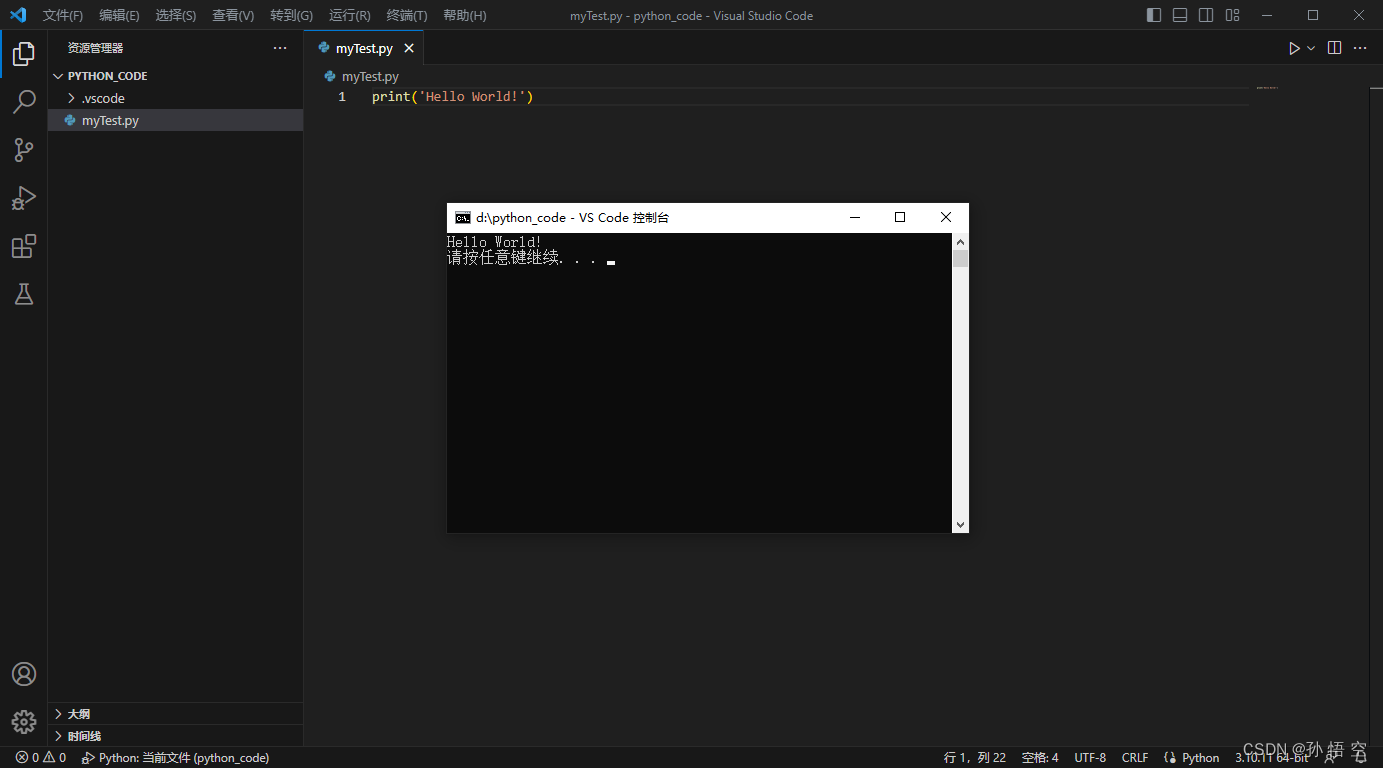Expand the 大纲 outline section
Image resolution: width=1383 pixels, height=768 pixels.
pyautogui.click(x=175, y=714)
